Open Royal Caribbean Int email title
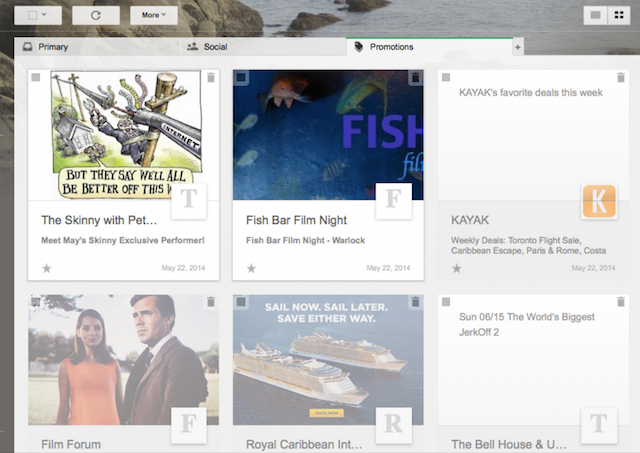Image resolution: width=640 pixels, height=453 pixels. click(x=304, y=444)
